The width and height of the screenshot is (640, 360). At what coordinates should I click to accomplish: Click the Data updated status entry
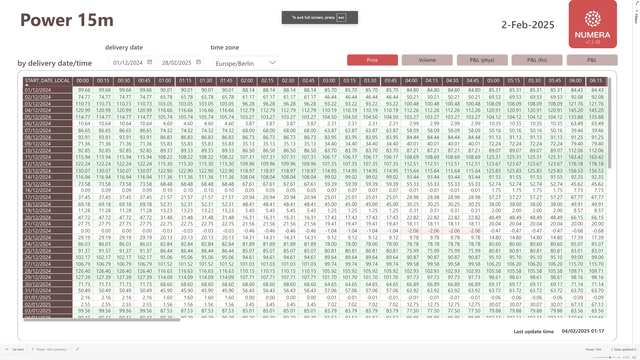(x=625, y=349)
